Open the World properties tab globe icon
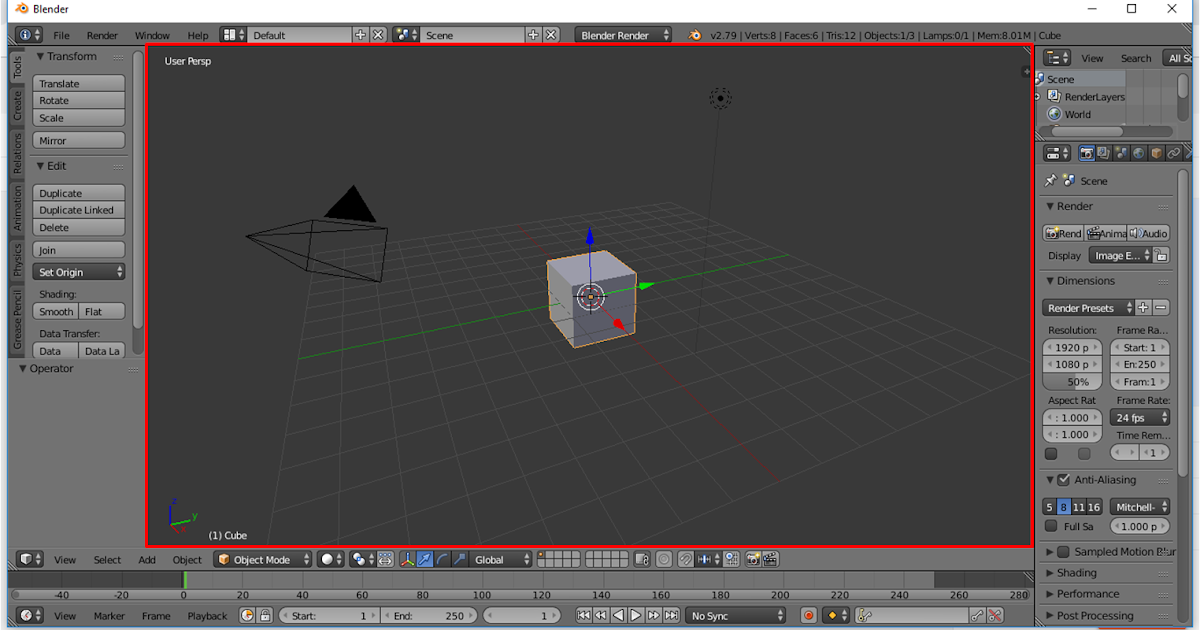This screenshot has width=1200, height=630. (x=1137, y=152)
